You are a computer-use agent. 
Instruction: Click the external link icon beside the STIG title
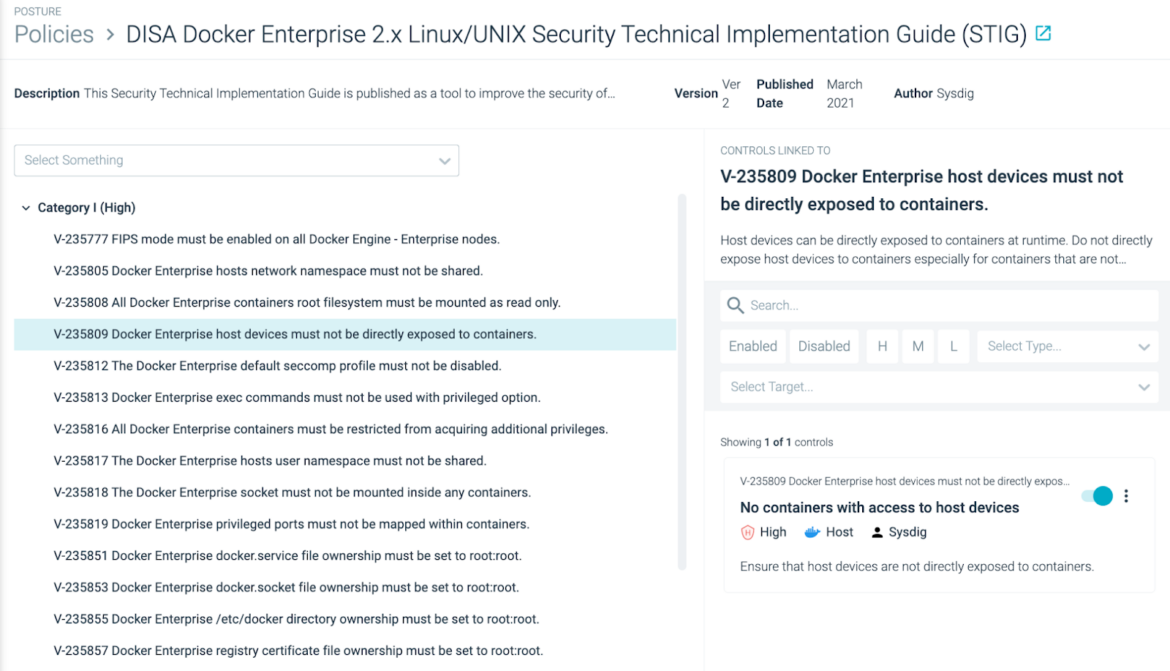pyautogui.click(x=1043, y=33)
